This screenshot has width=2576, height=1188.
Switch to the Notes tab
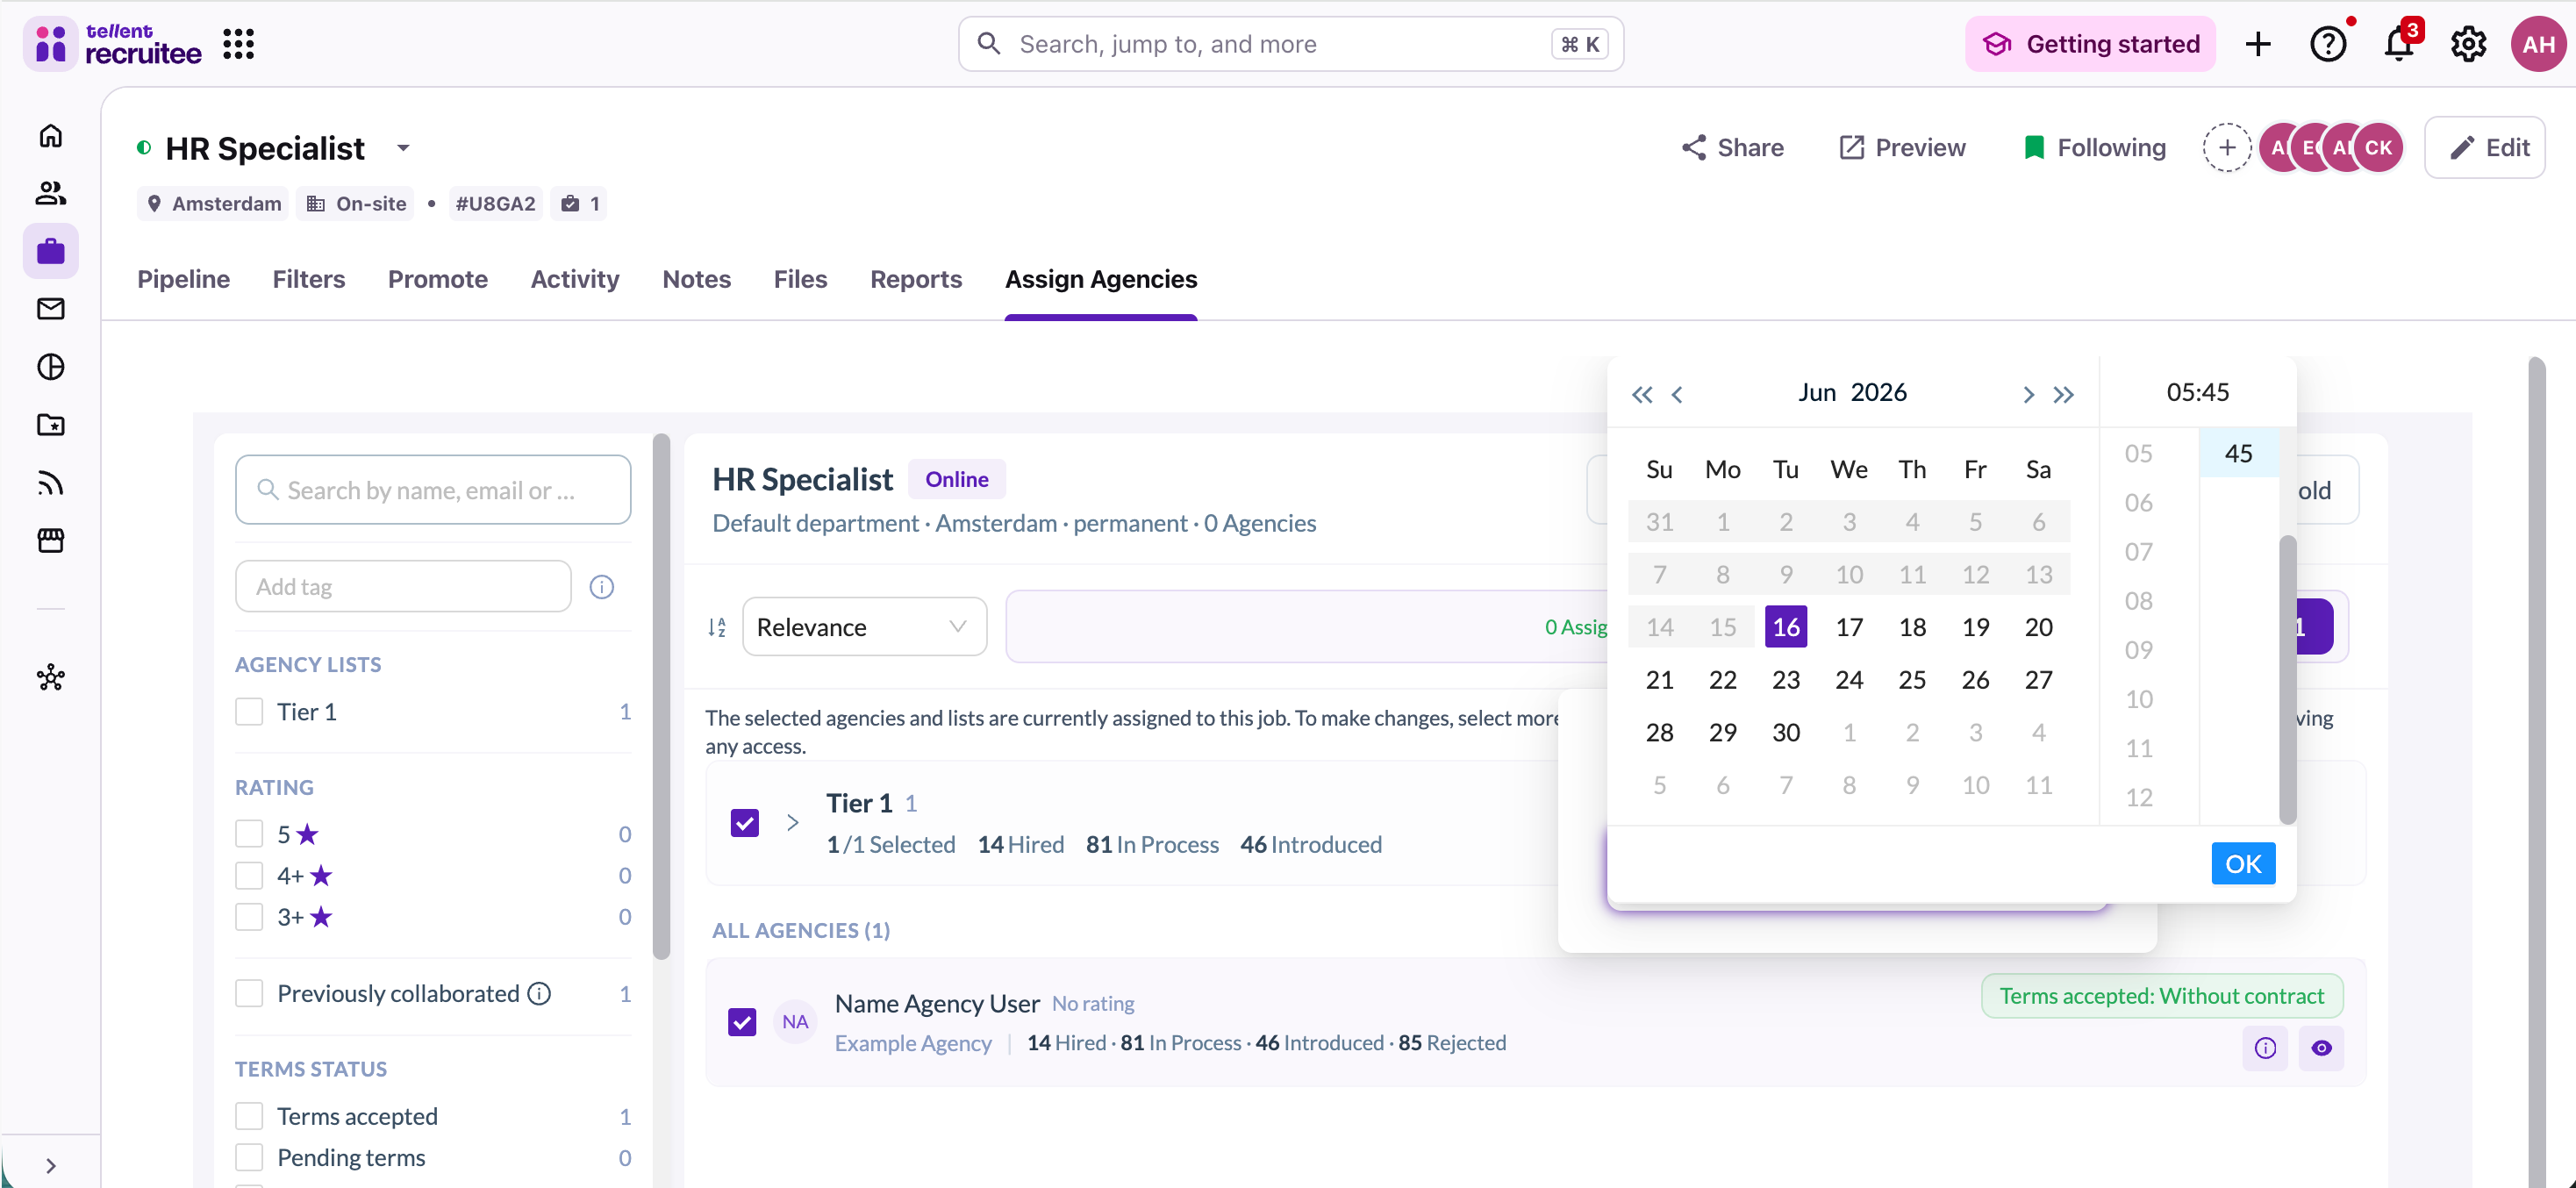[x=696, y=279]
